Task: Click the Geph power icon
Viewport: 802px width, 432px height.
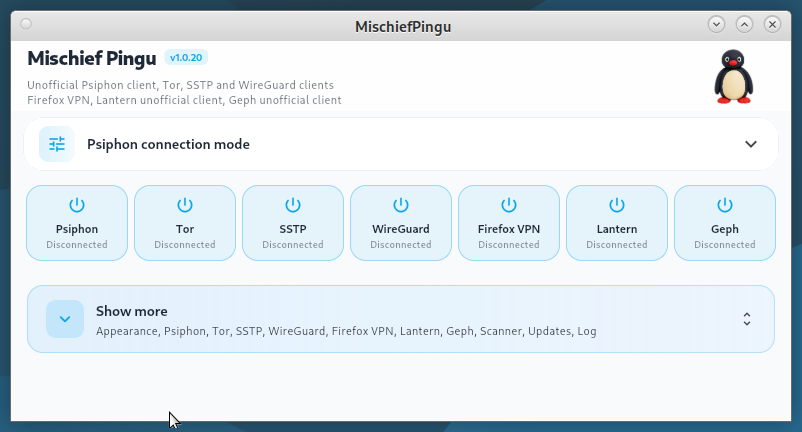Action: [724, 205]
